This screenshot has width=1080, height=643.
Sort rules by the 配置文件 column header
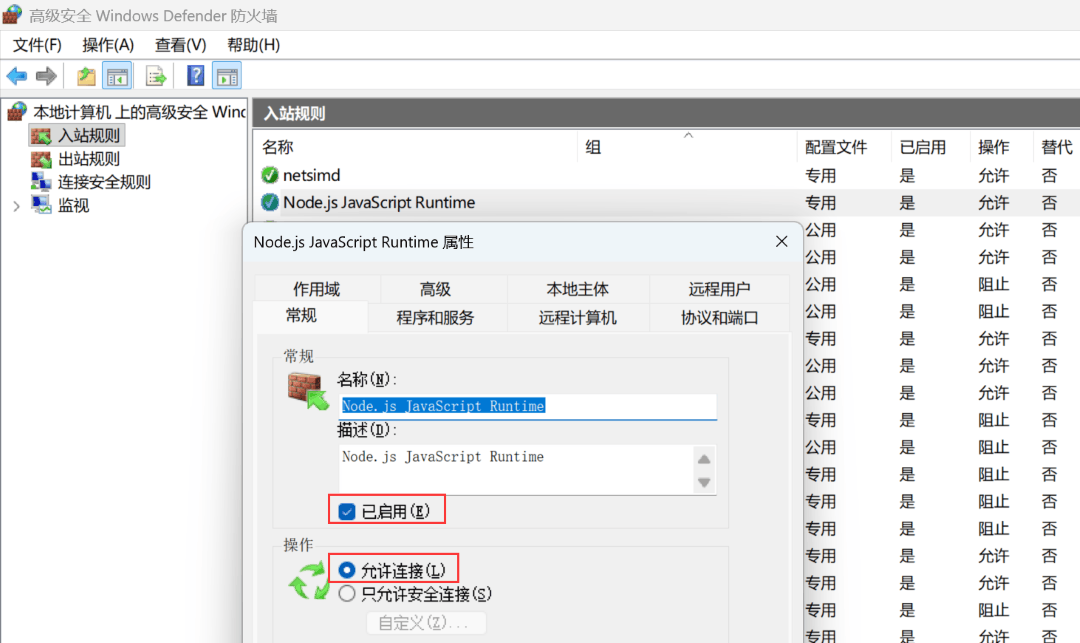click(844, 147)
